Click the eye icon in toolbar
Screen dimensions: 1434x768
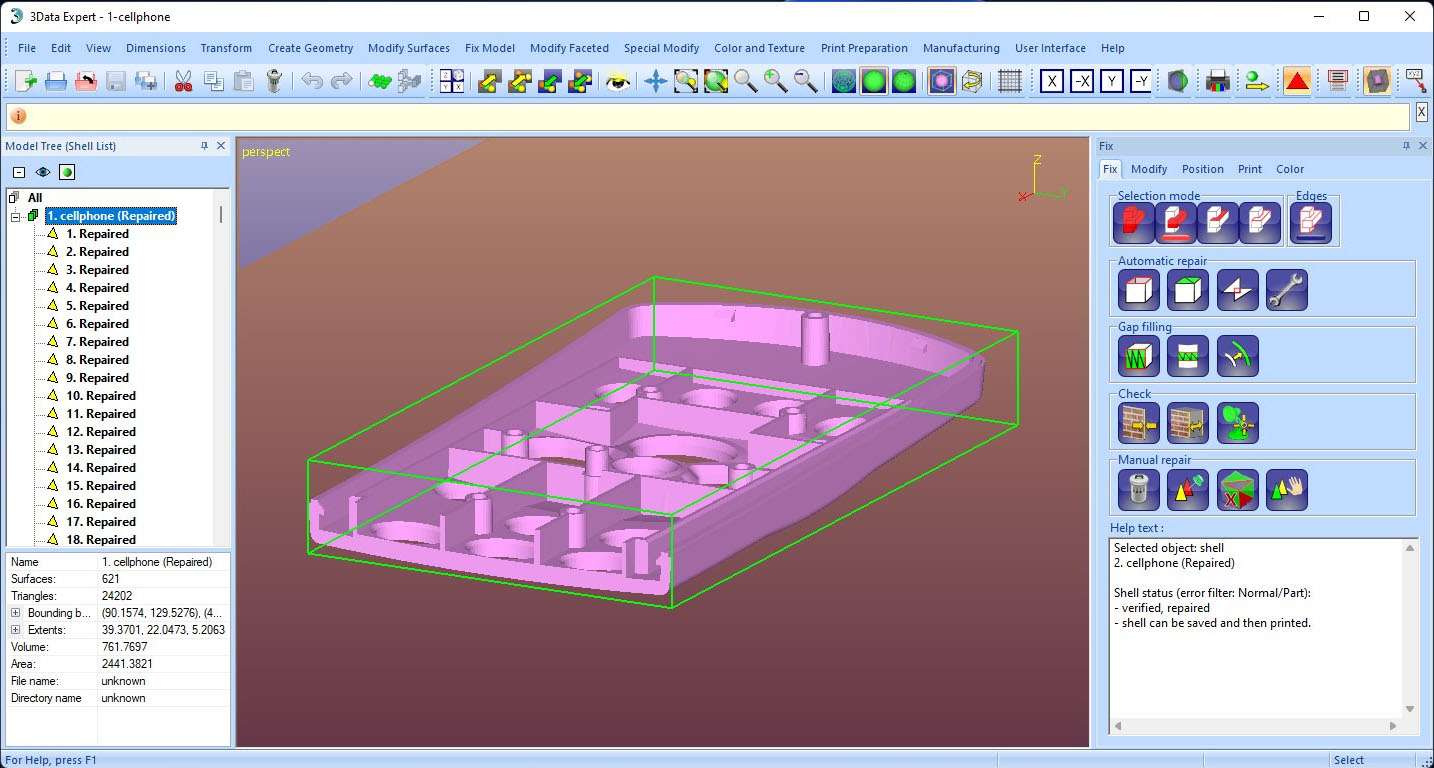pos(619,81)
